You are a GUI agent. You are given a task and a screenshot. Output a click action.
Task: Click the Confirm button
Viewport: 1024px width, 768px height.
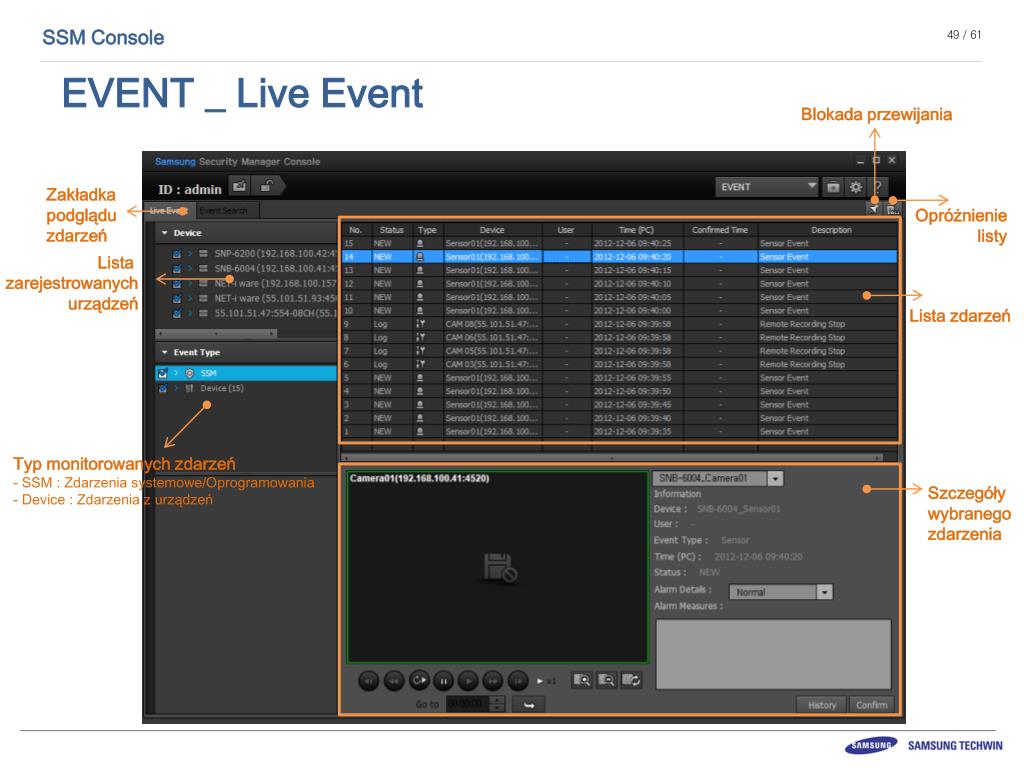871,705
